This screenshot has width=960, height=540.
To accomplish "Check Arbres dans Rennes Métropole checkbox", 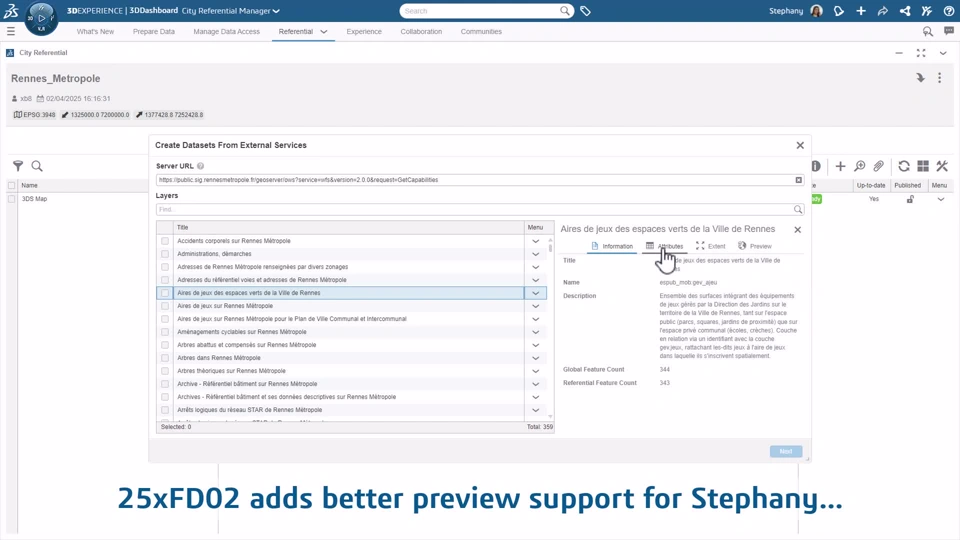I will pyautogui.click(x=165, y=358).
